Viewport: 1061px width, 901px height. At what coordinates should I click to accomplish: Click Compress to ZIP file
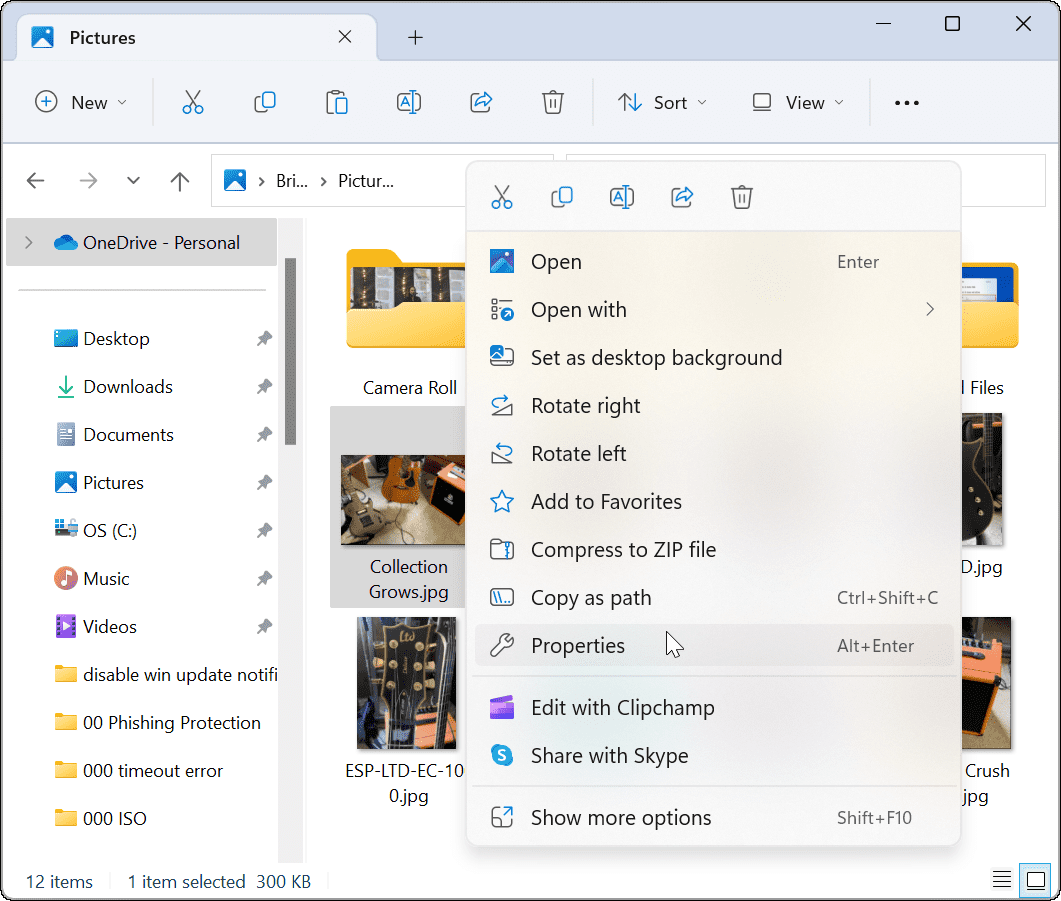(622, 549)
